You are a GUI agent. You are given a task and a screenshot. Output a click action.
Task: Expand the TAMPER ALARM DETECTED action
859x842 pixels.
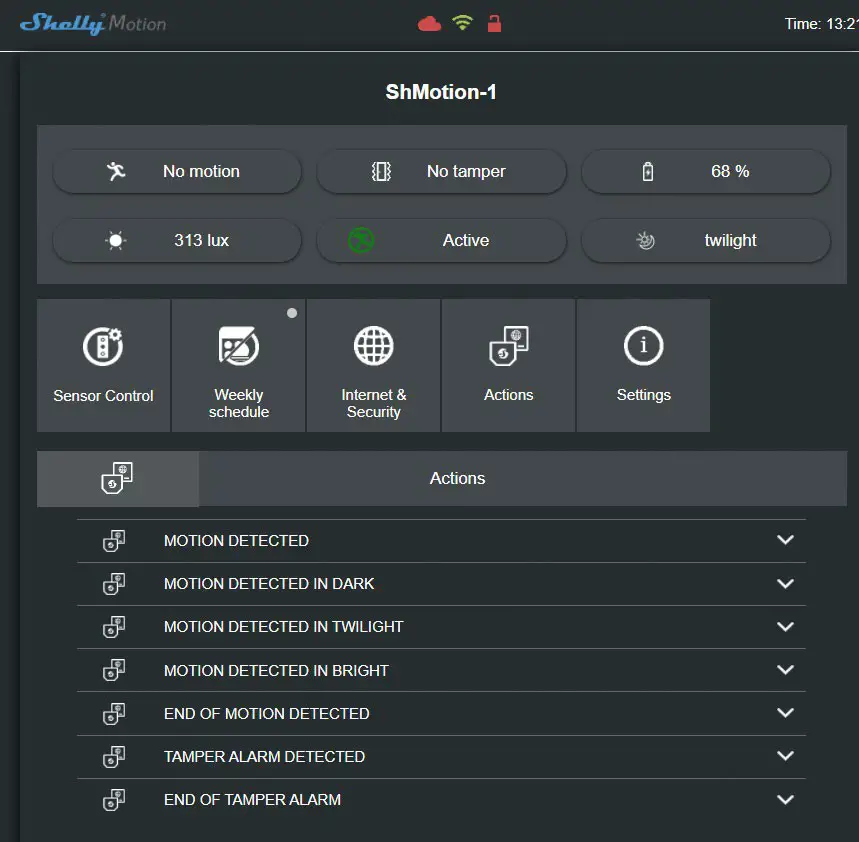tap(785, 756)
